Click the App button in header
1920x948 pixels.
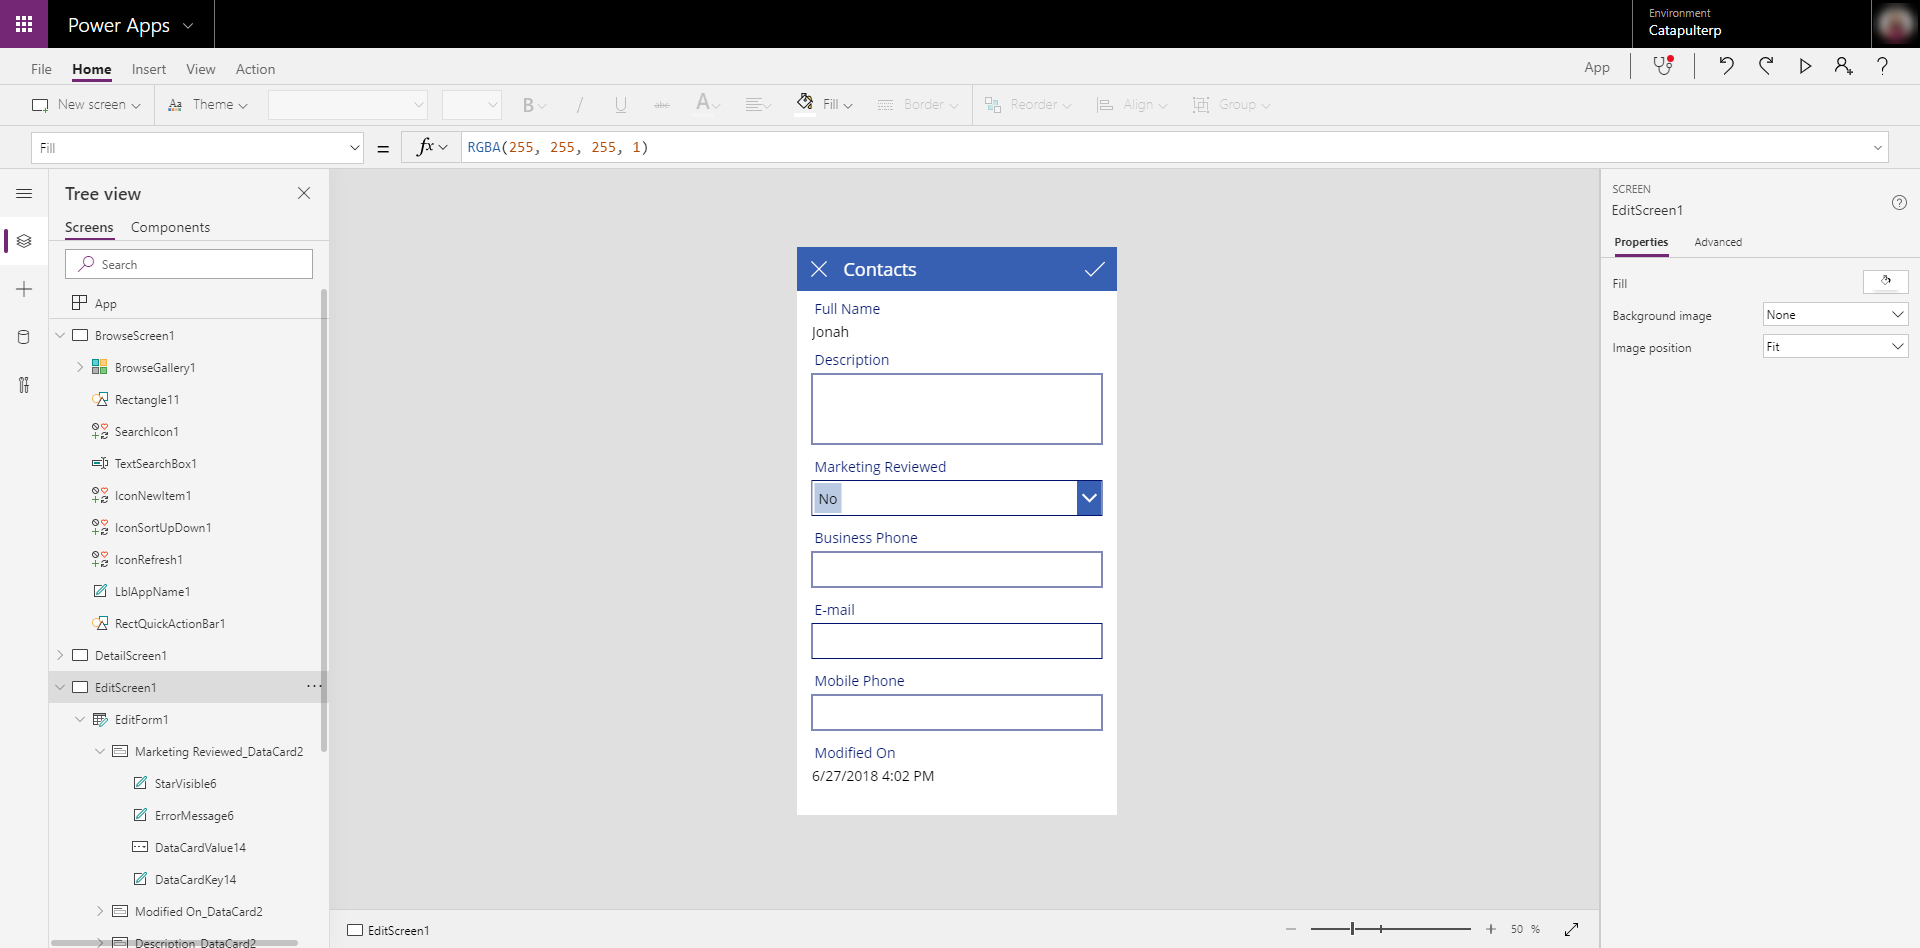[1597, 67]
